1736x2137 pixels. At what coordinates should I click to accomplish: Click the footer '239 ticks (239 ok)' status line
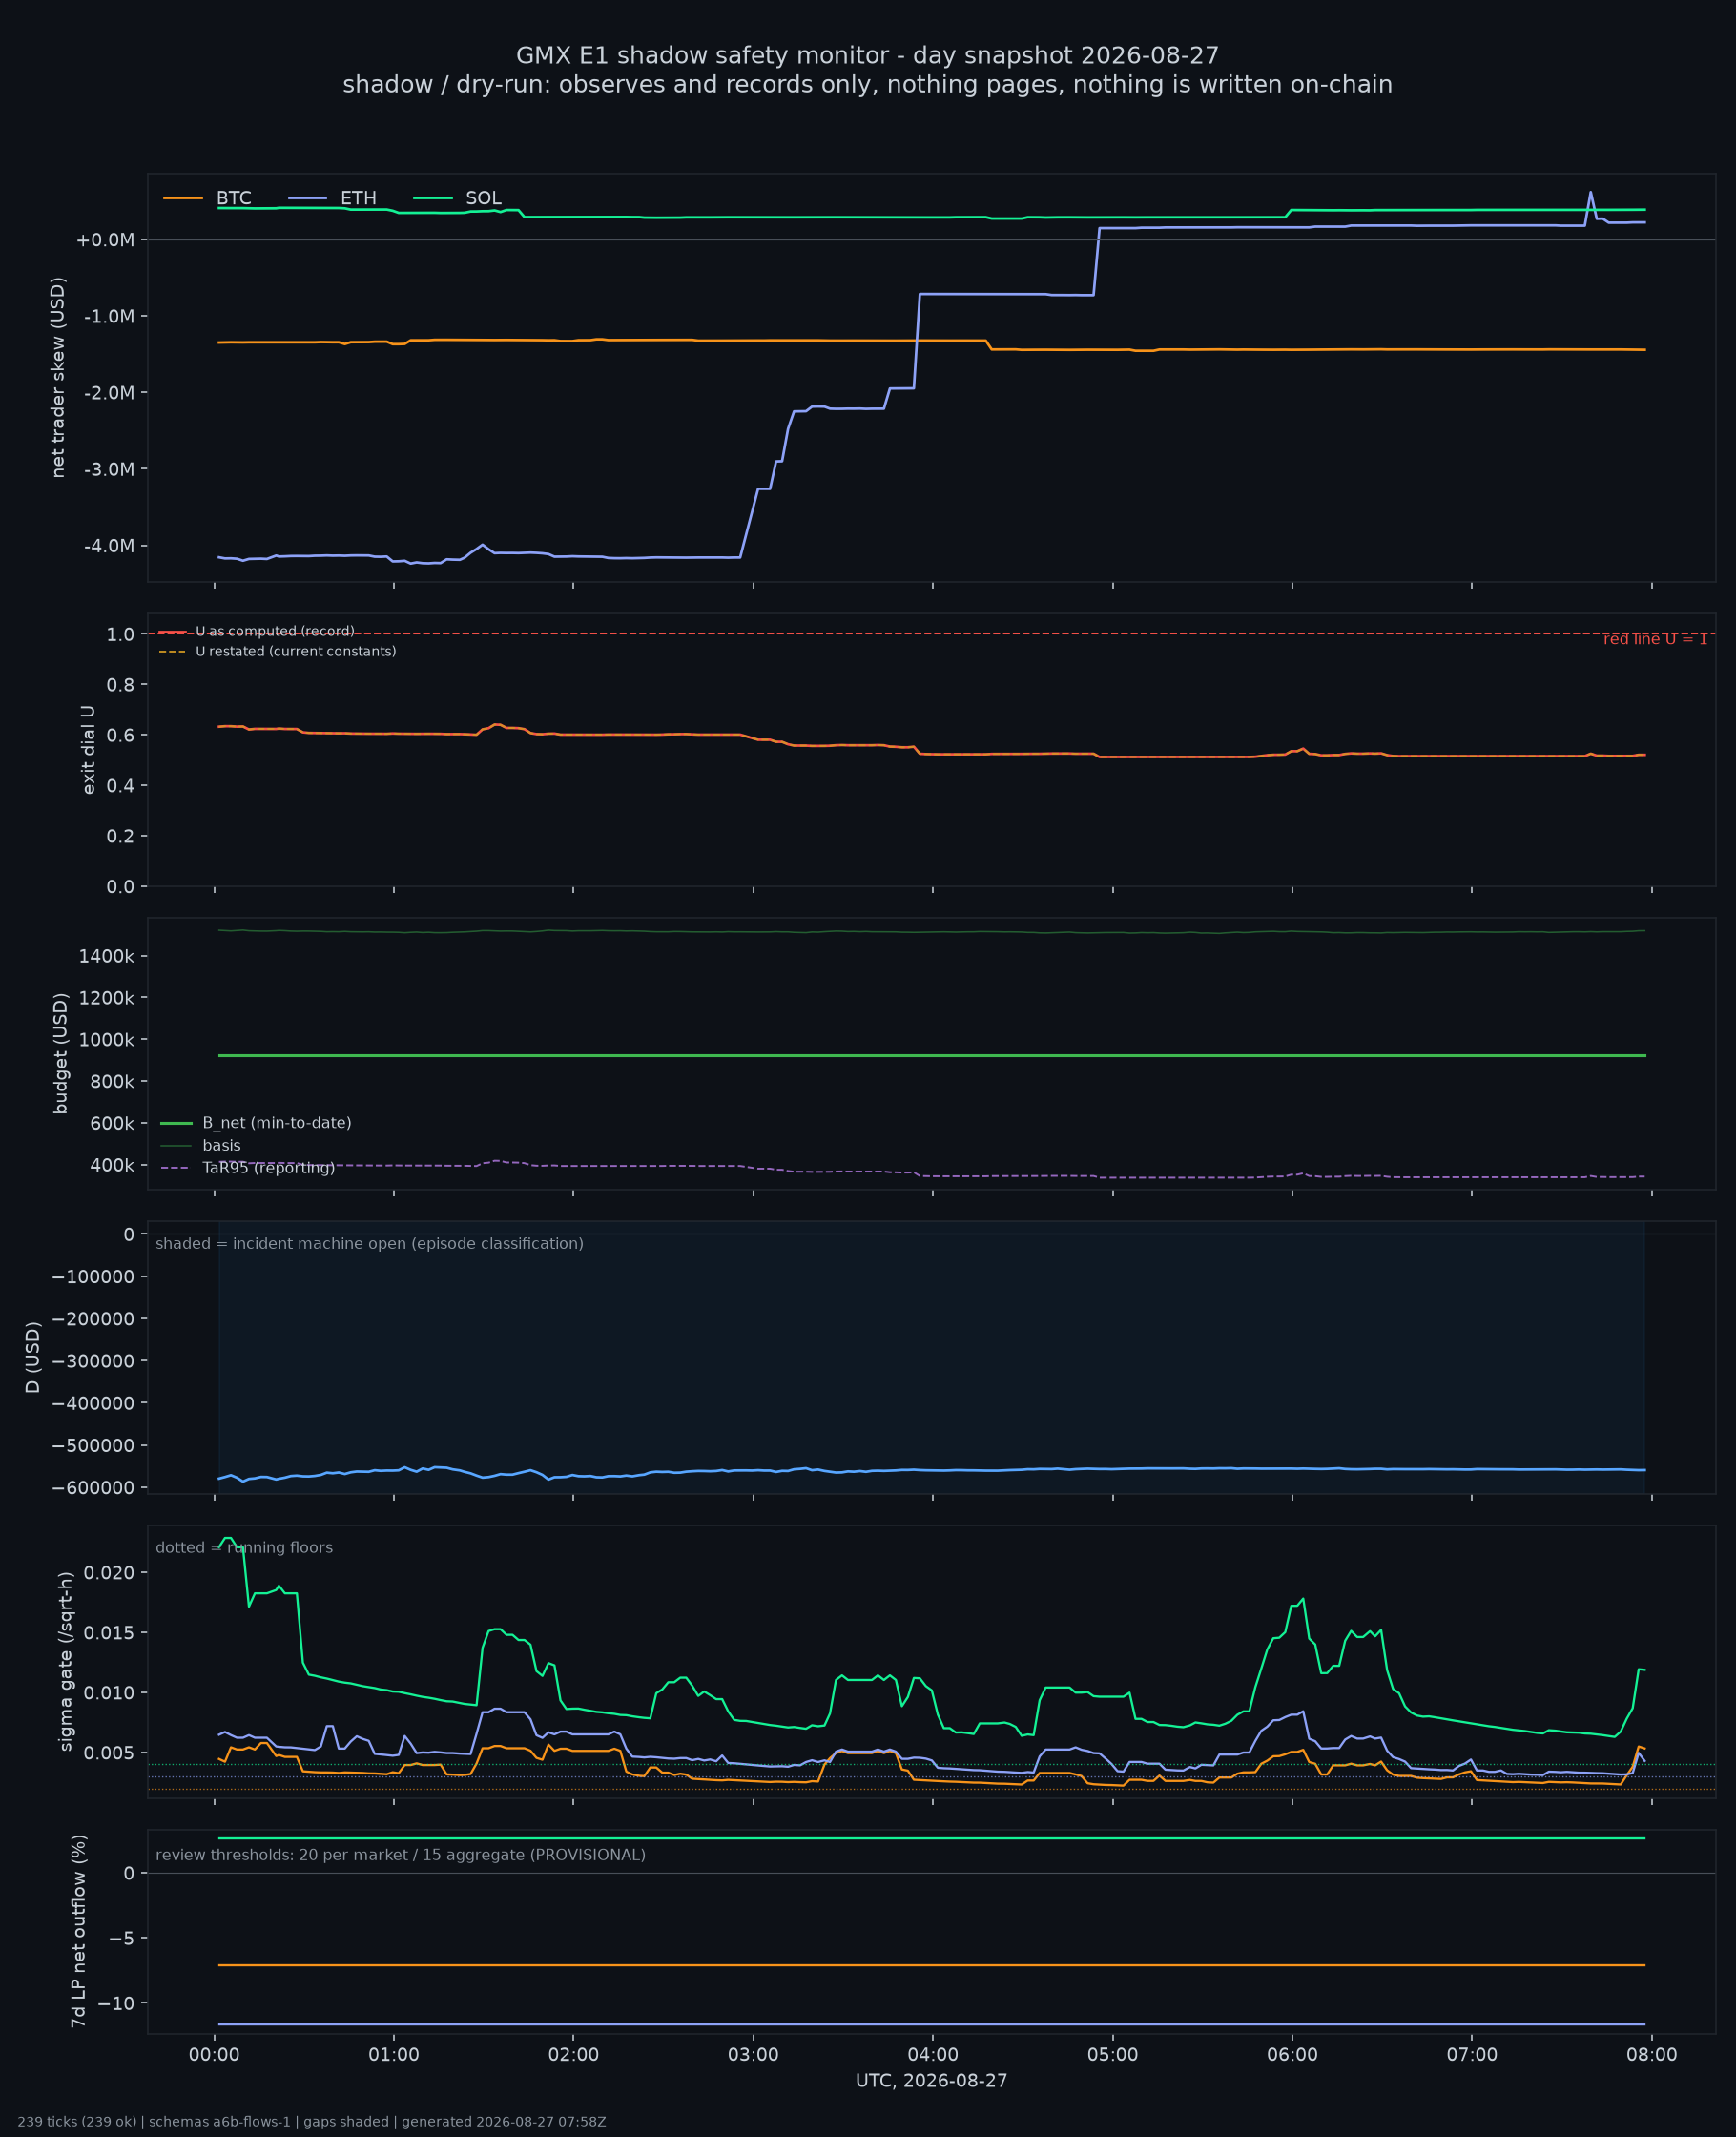point(311,2122)
